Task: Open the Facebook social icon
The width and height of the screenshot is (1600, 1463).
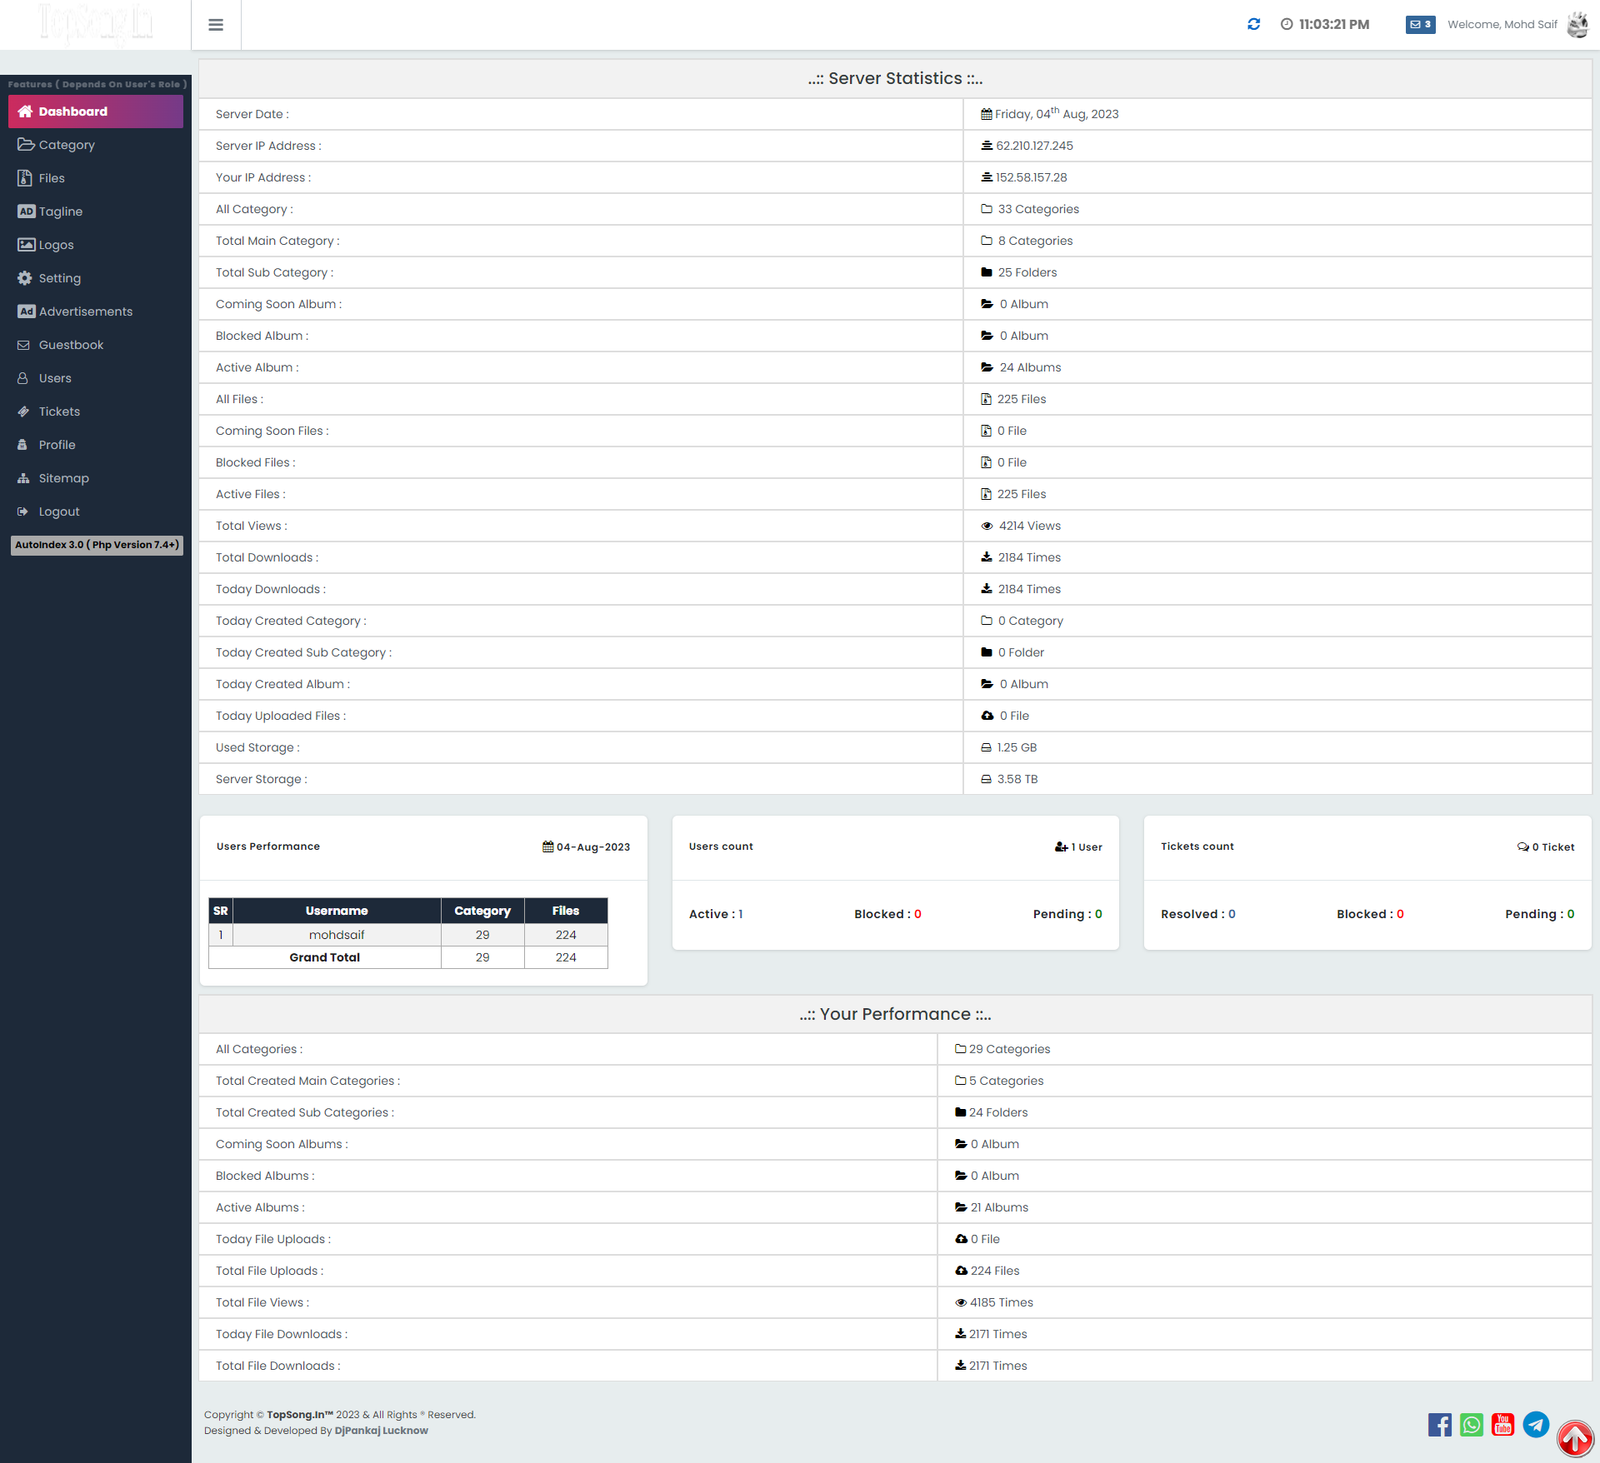Action: pos(1439,1425)
